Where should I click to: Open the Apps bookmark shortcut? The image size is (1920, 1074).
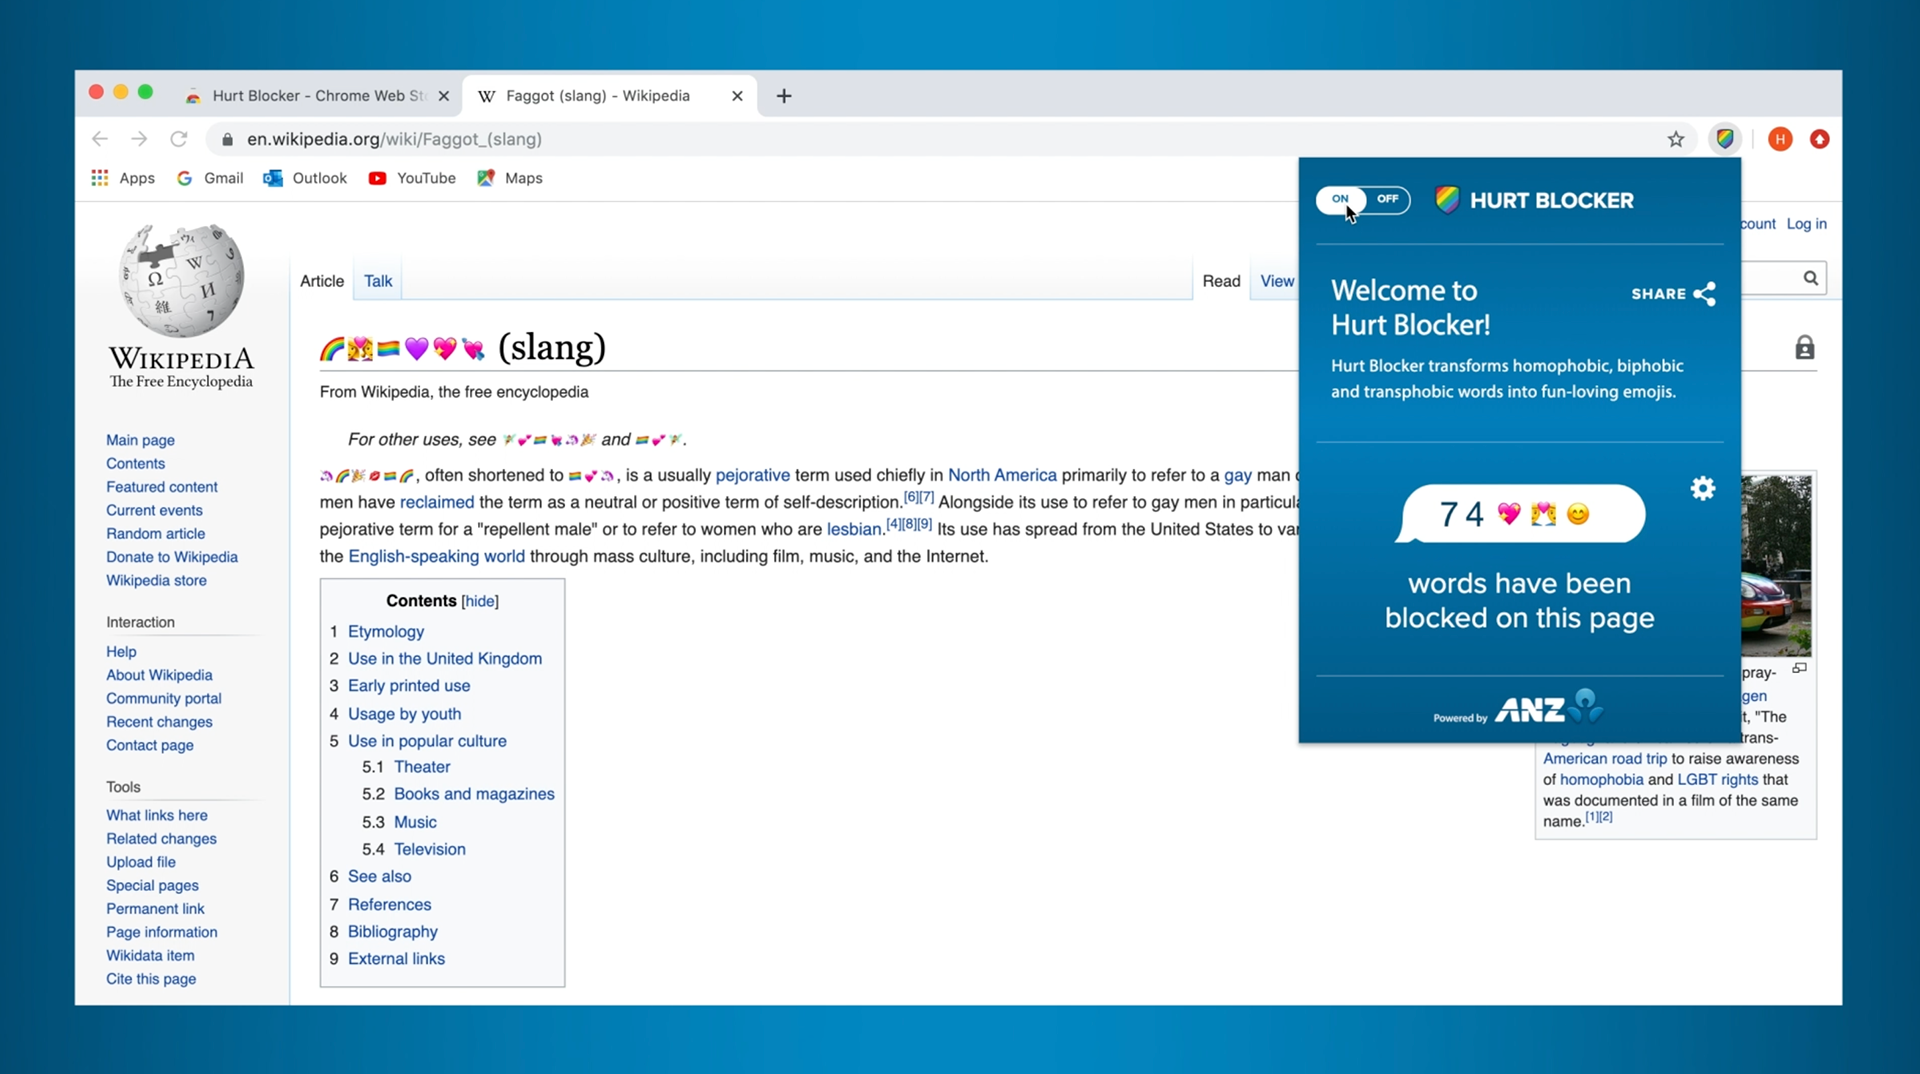pyautogui.click(x=123, y=178)
